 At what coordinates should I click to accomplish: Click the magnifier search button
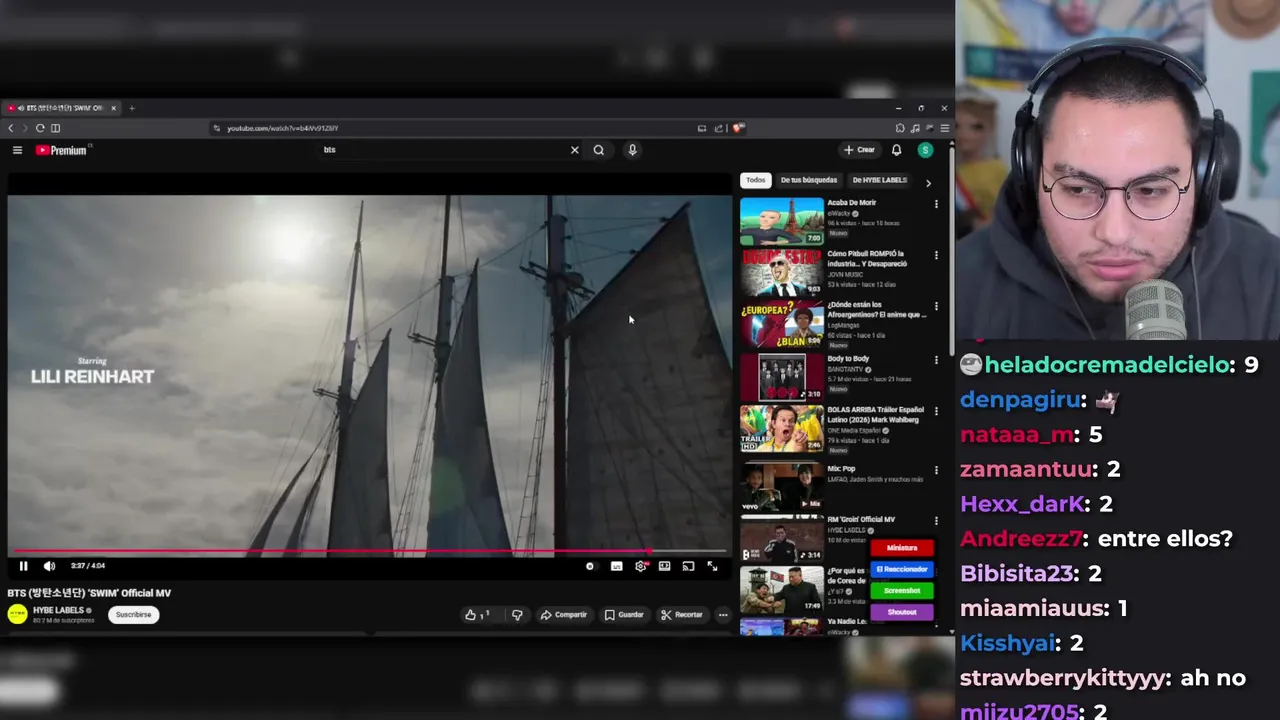[599, 150]
